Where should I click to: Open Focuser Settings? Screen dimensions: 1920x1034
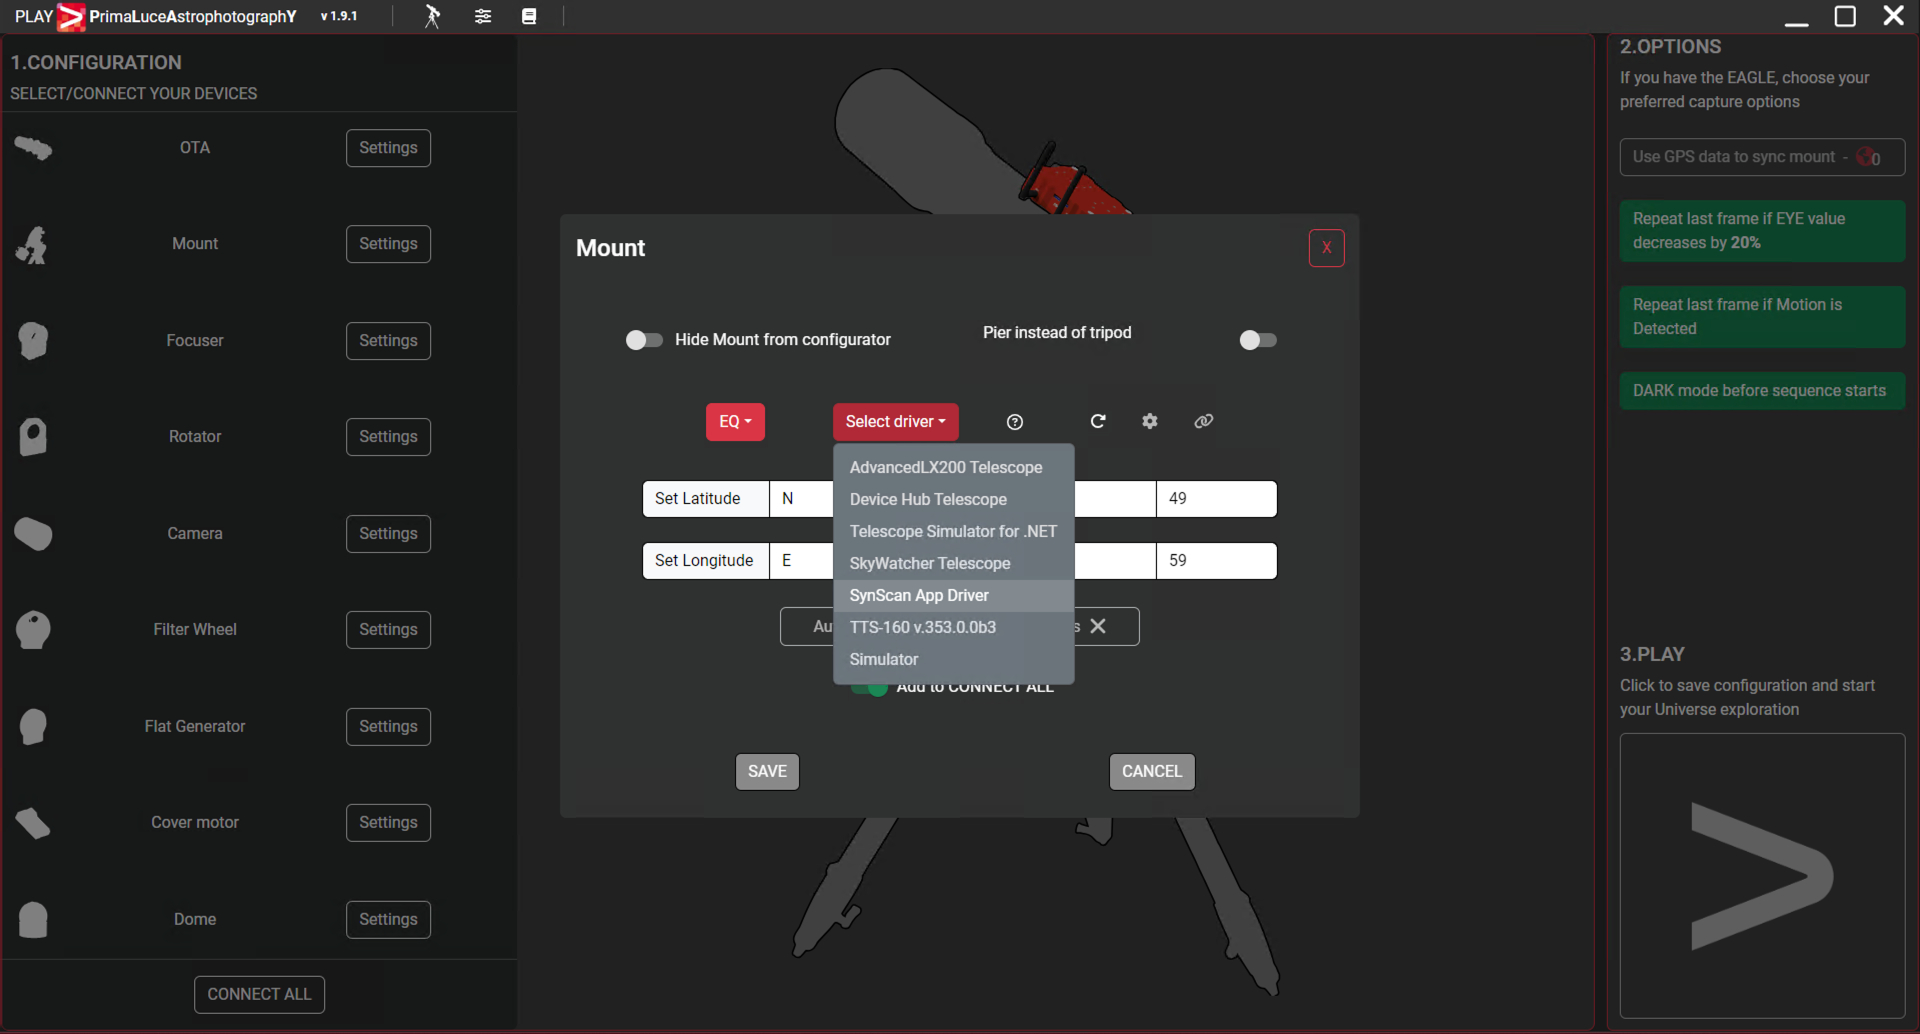pyautogui.click(x=388, y=341)
